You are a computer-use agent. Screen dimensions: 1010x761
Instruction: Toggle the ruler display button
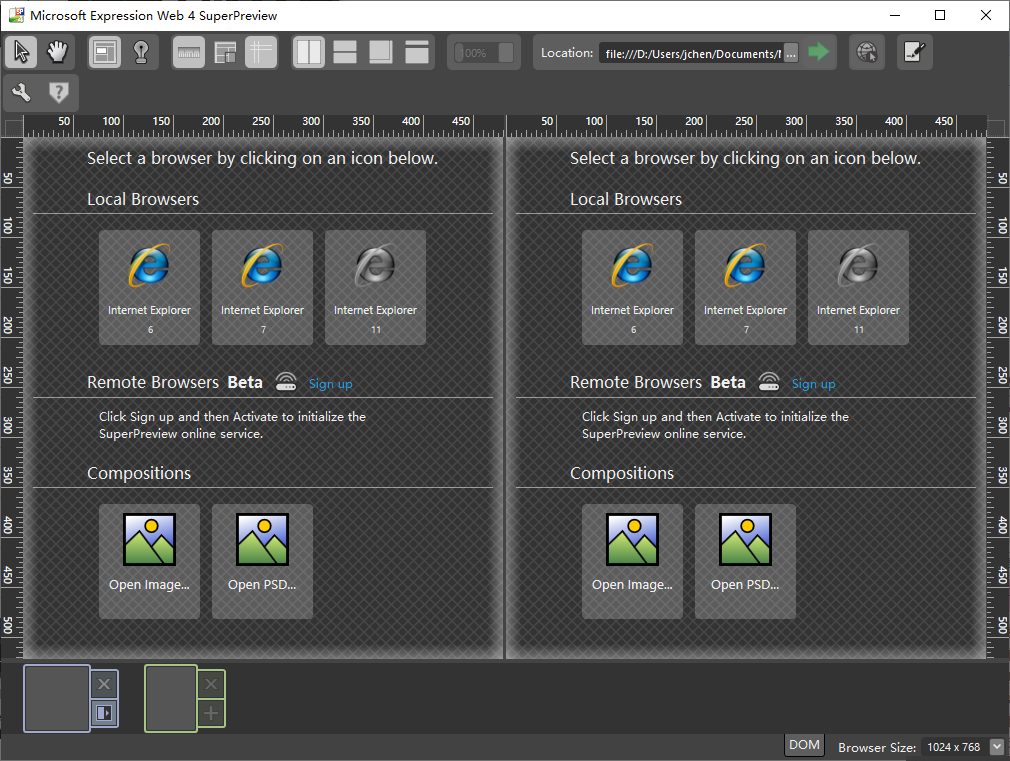pyautogui.click(x=189, y=52)
